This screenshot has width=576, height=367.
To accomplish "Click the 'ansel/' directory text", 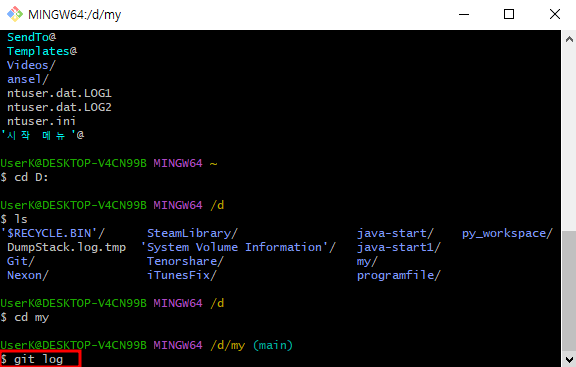I will coord(28,79).
